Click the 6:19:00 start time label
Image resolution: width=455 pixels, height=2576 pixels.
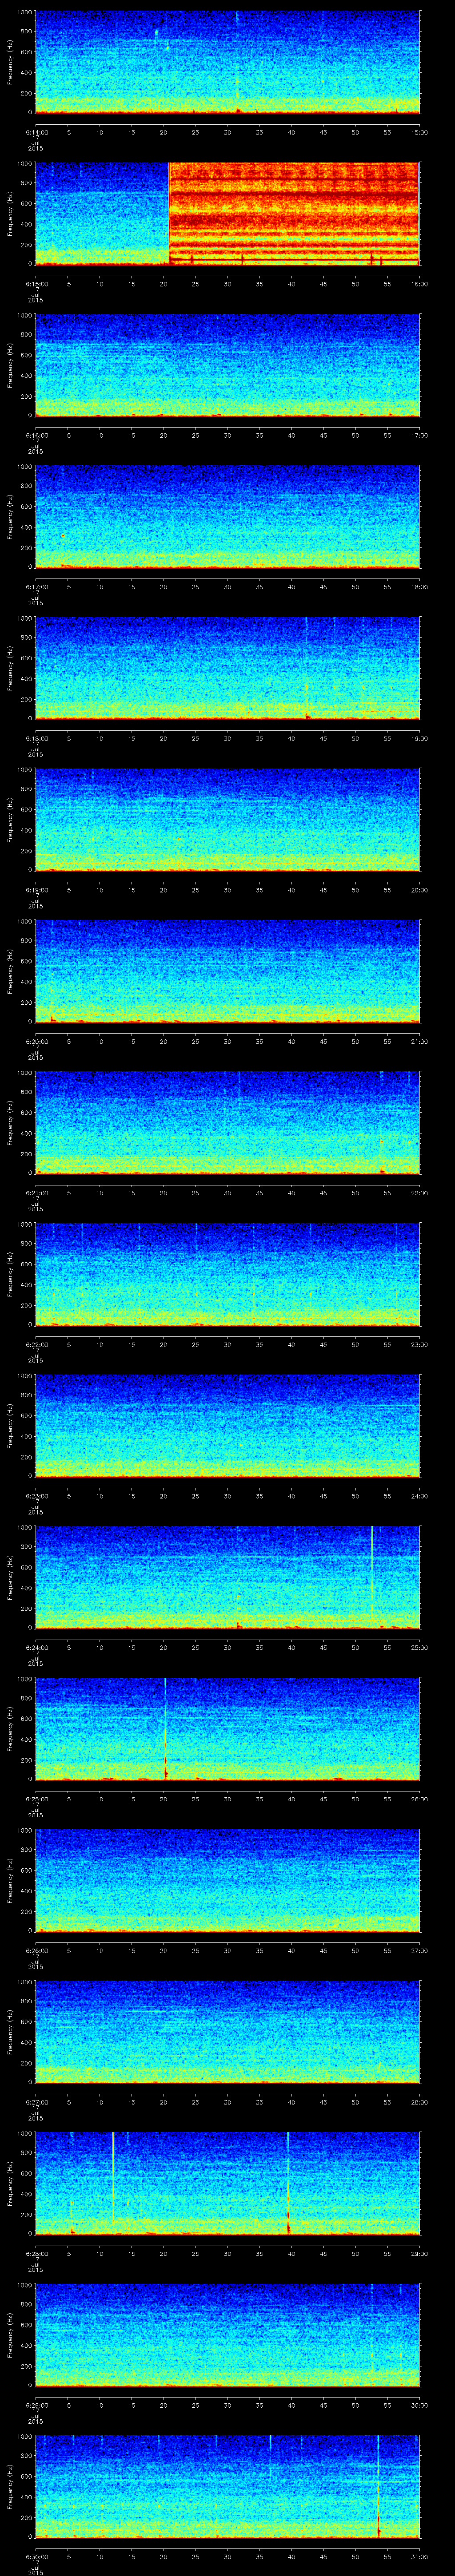pos(36,890)
